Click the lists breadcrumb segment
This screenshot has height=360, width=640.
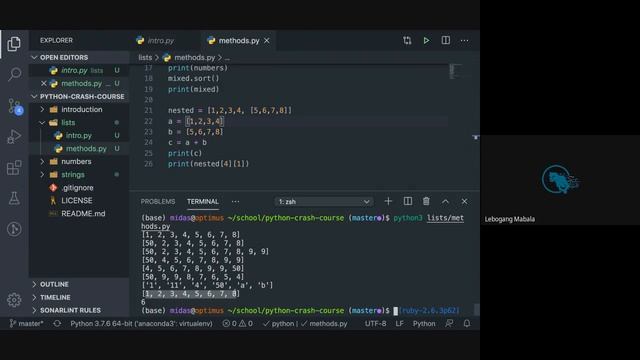coord(145,58)
